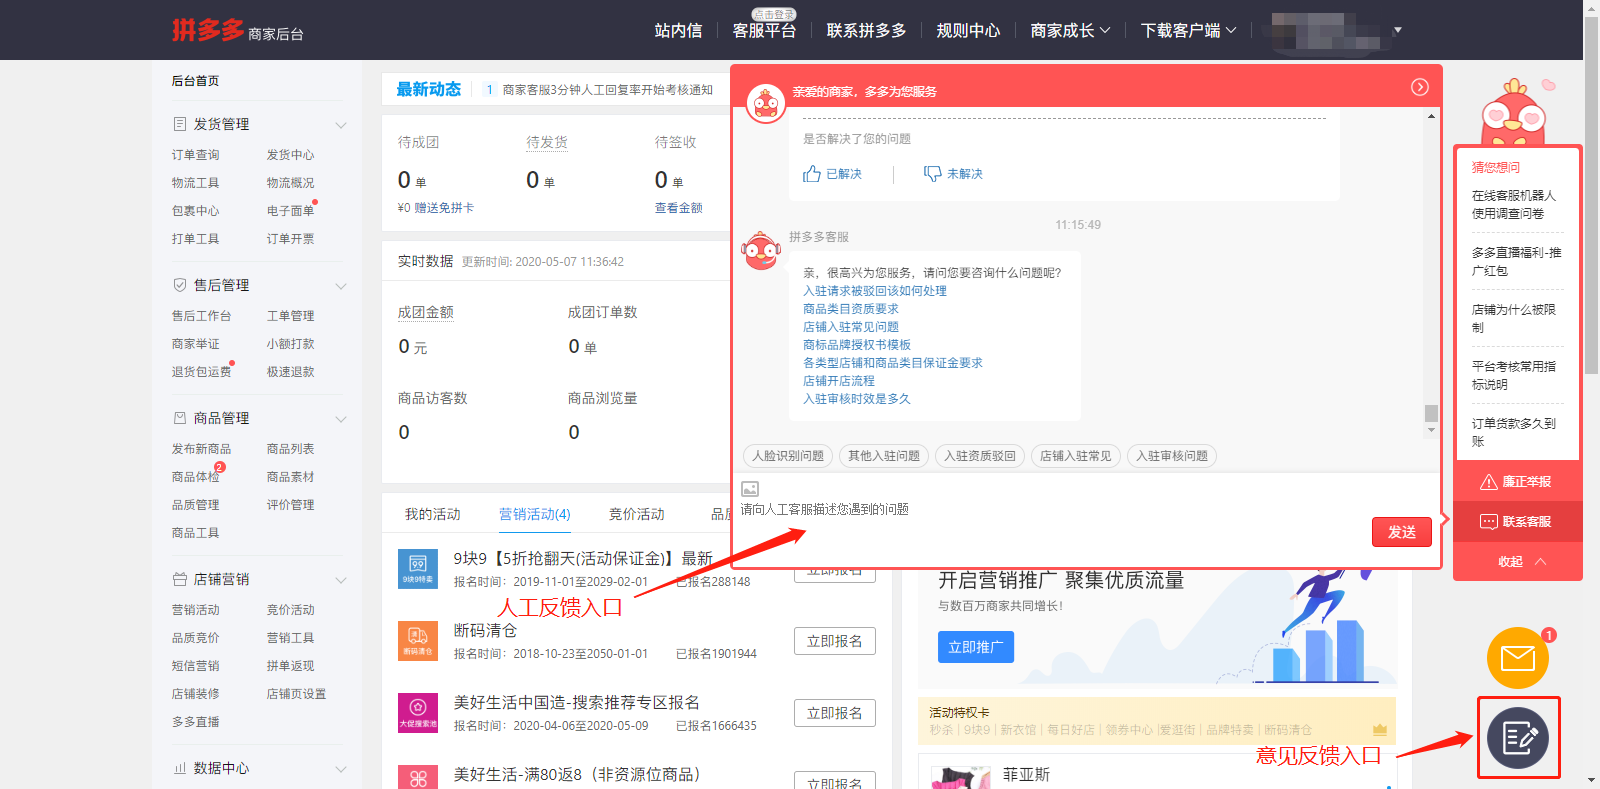Click the 9块9 activity thumbnail icon
Screen dimensions: 1600x789
[418, 568]
